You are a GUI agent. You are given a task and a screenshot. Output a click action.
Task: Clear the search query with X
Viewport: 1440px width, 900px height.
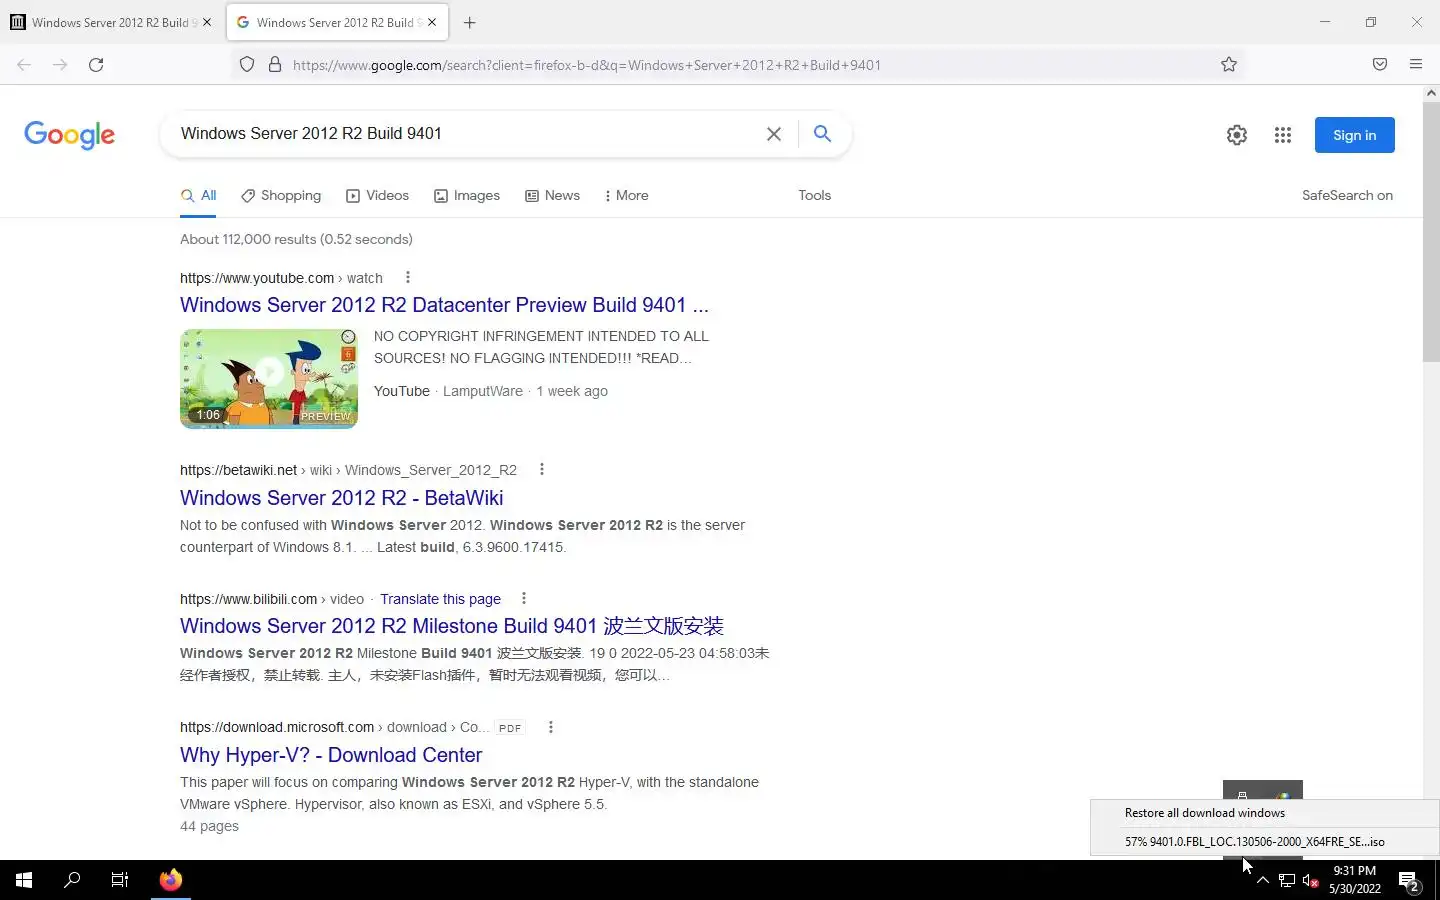tap(774, 134)
